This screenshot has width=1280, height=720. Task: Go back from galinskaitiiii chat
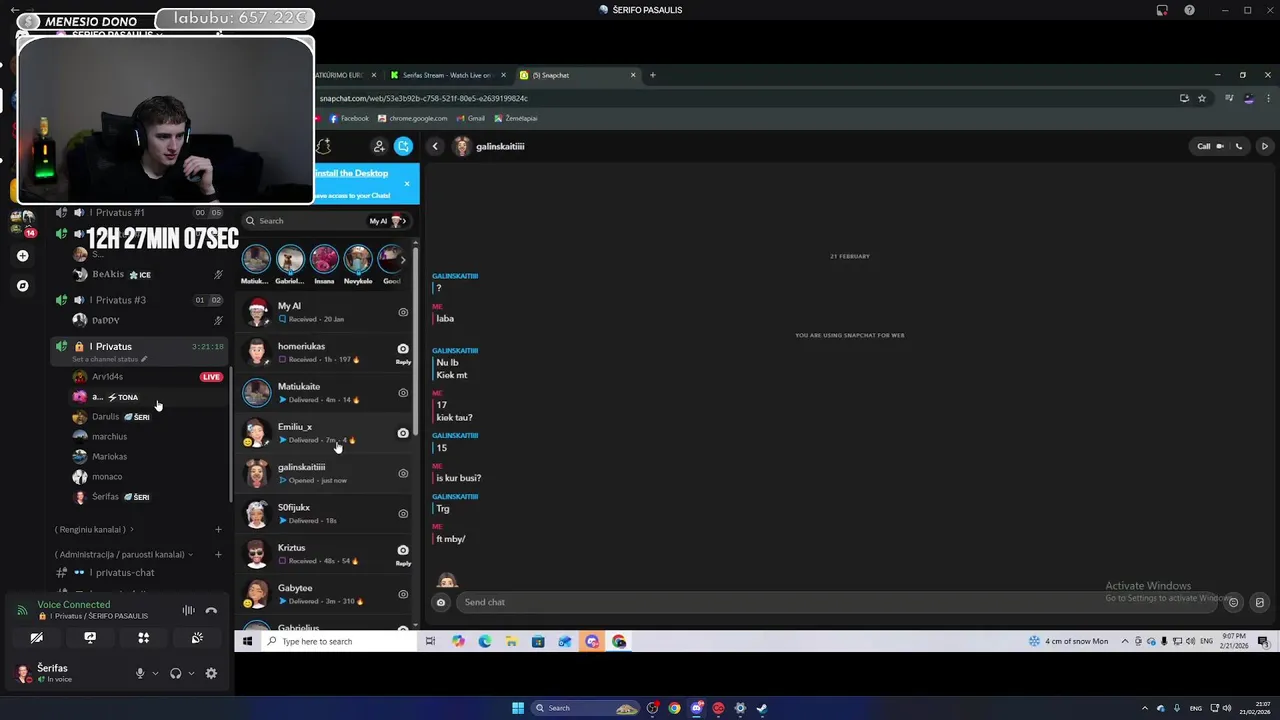point(435,146)
